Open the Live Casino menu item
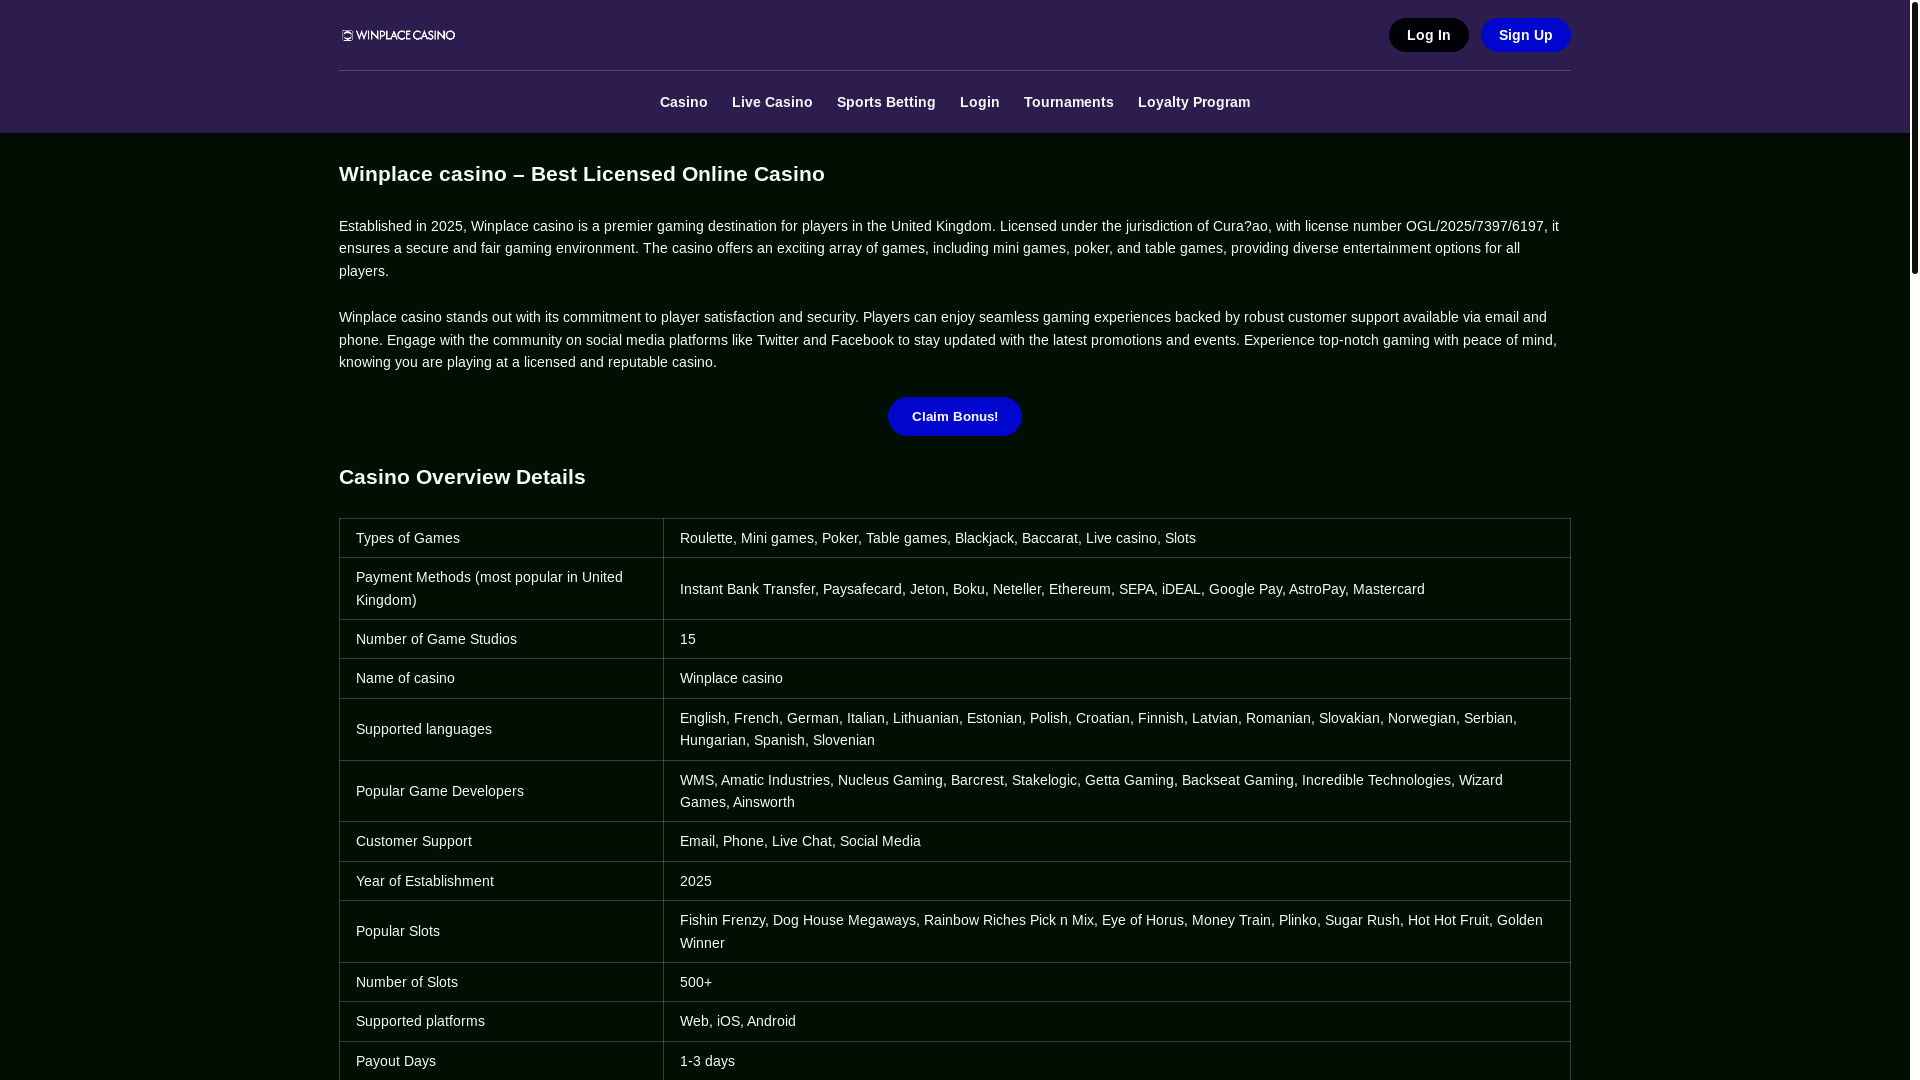The height and width of the screenshot is (1080, 1920). tap(772, 102)
